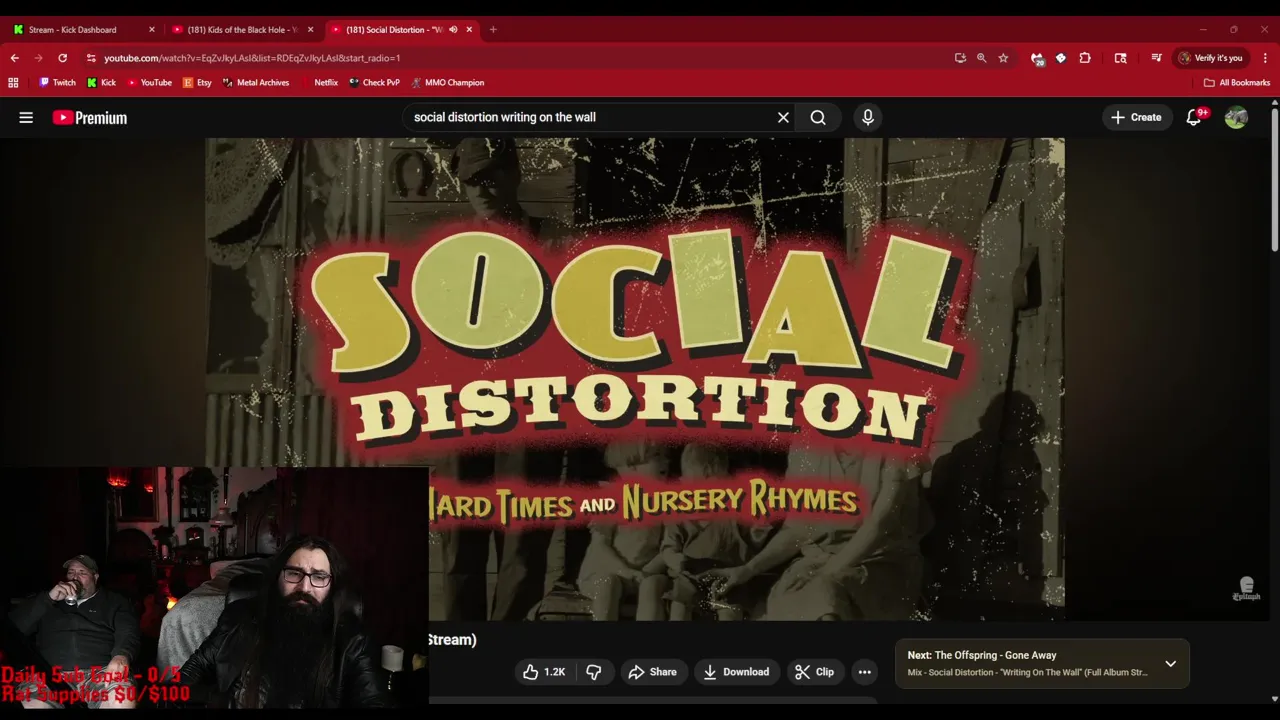Open the zoom magnifier in address bar
The width and height of the screenshot is (1280, 720).
click(x=981, y=58)
